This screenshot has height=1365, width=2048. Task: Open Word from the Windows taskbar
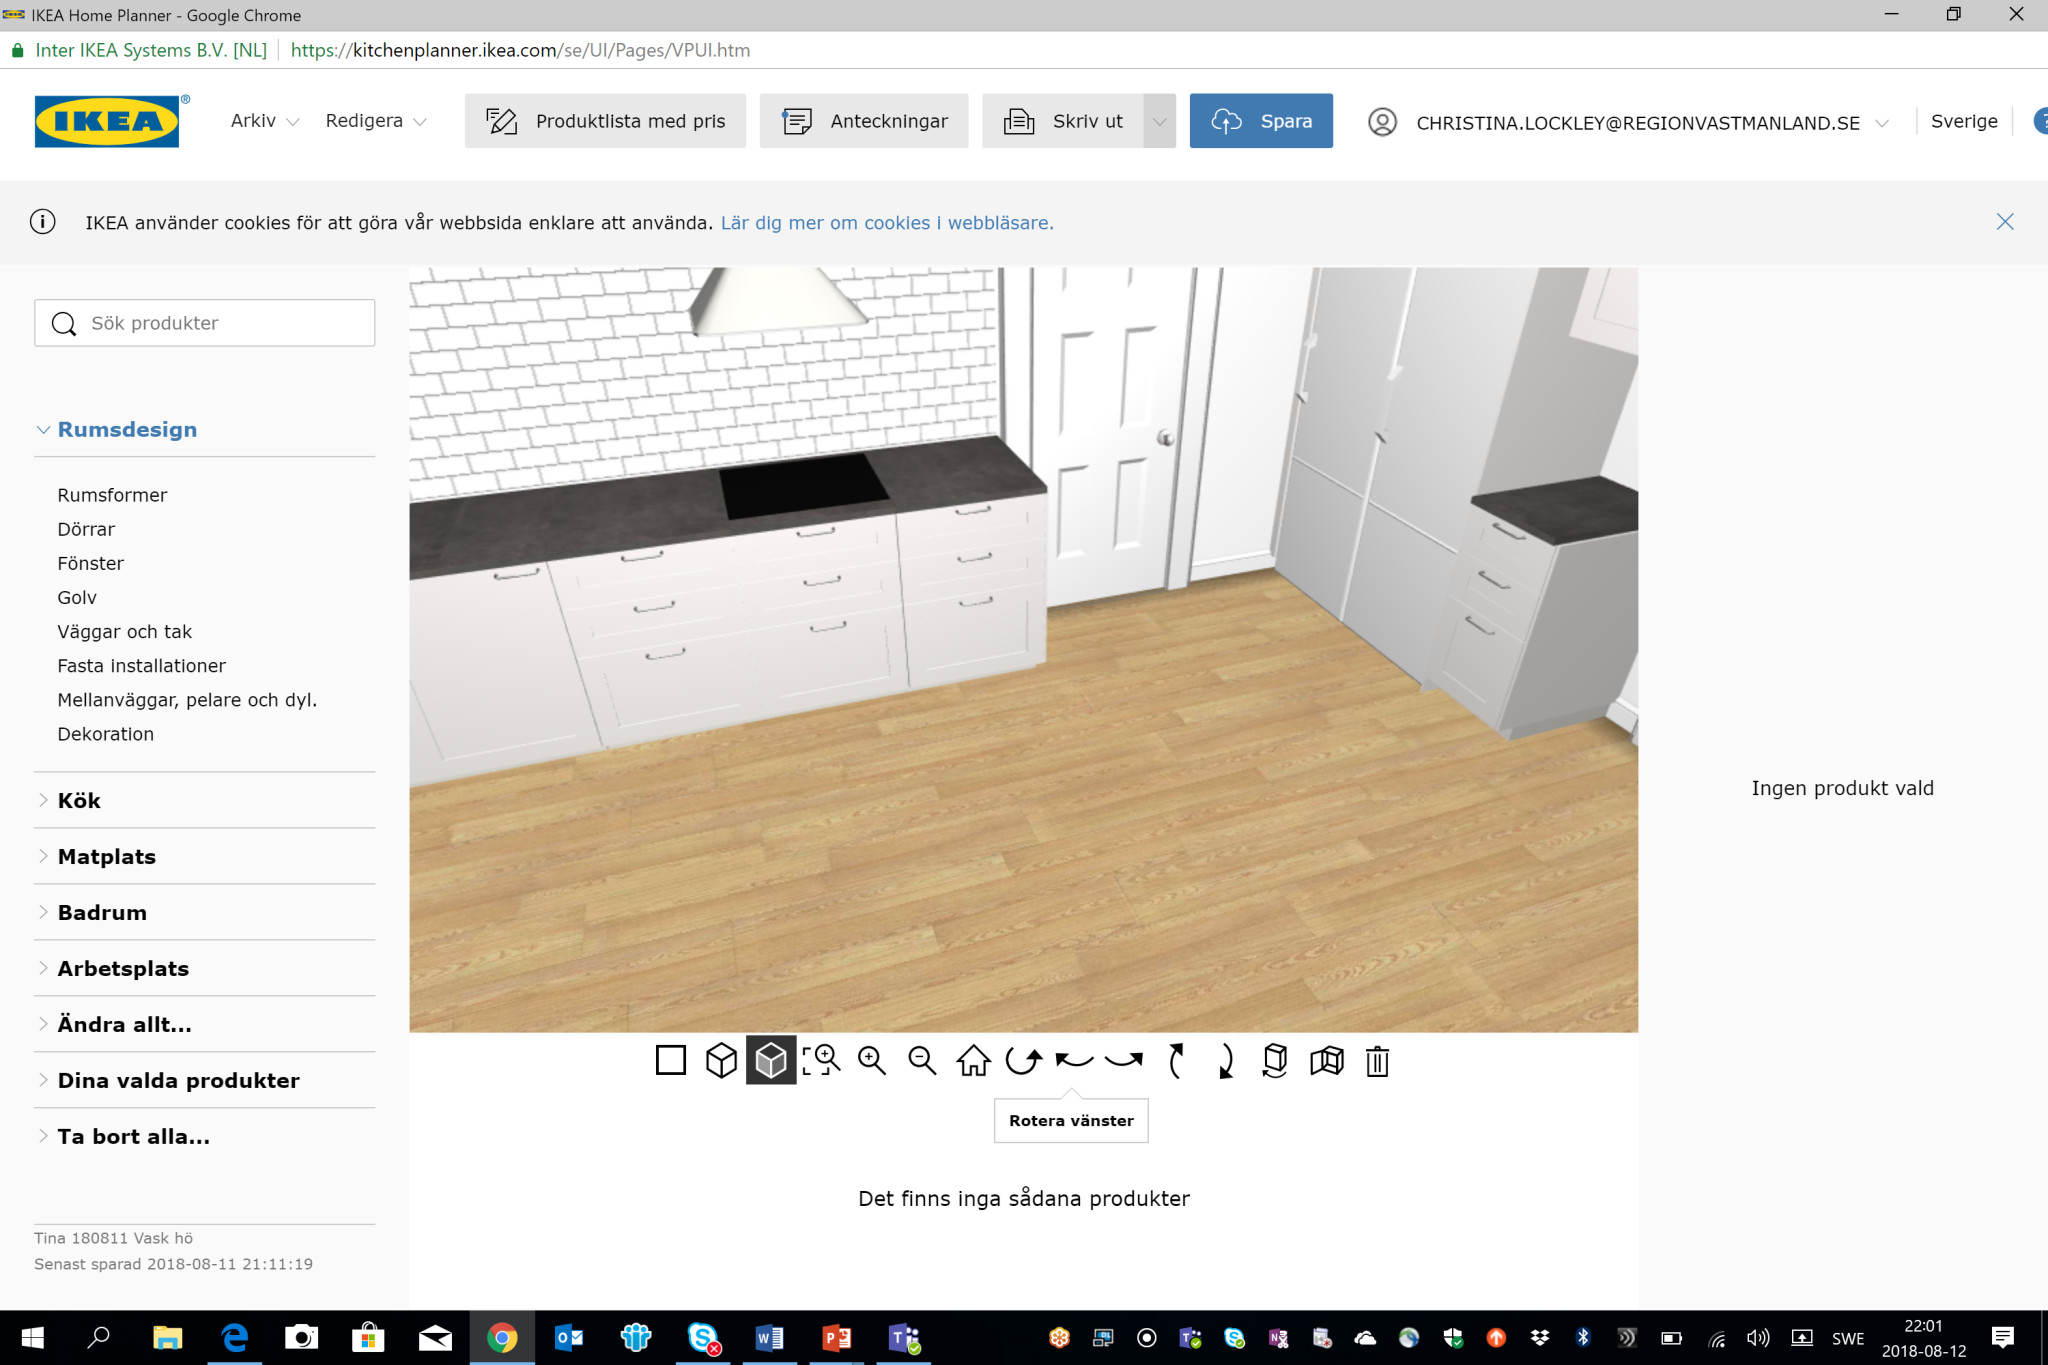[x=769, y=1337]
